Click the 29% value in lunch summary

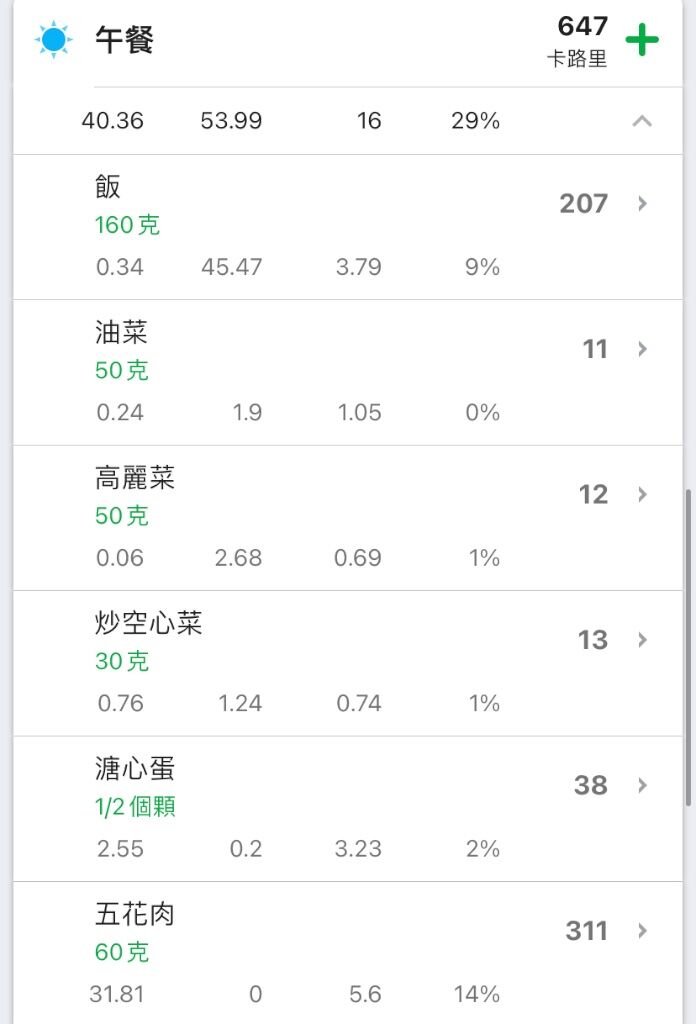tap(475, 121)
